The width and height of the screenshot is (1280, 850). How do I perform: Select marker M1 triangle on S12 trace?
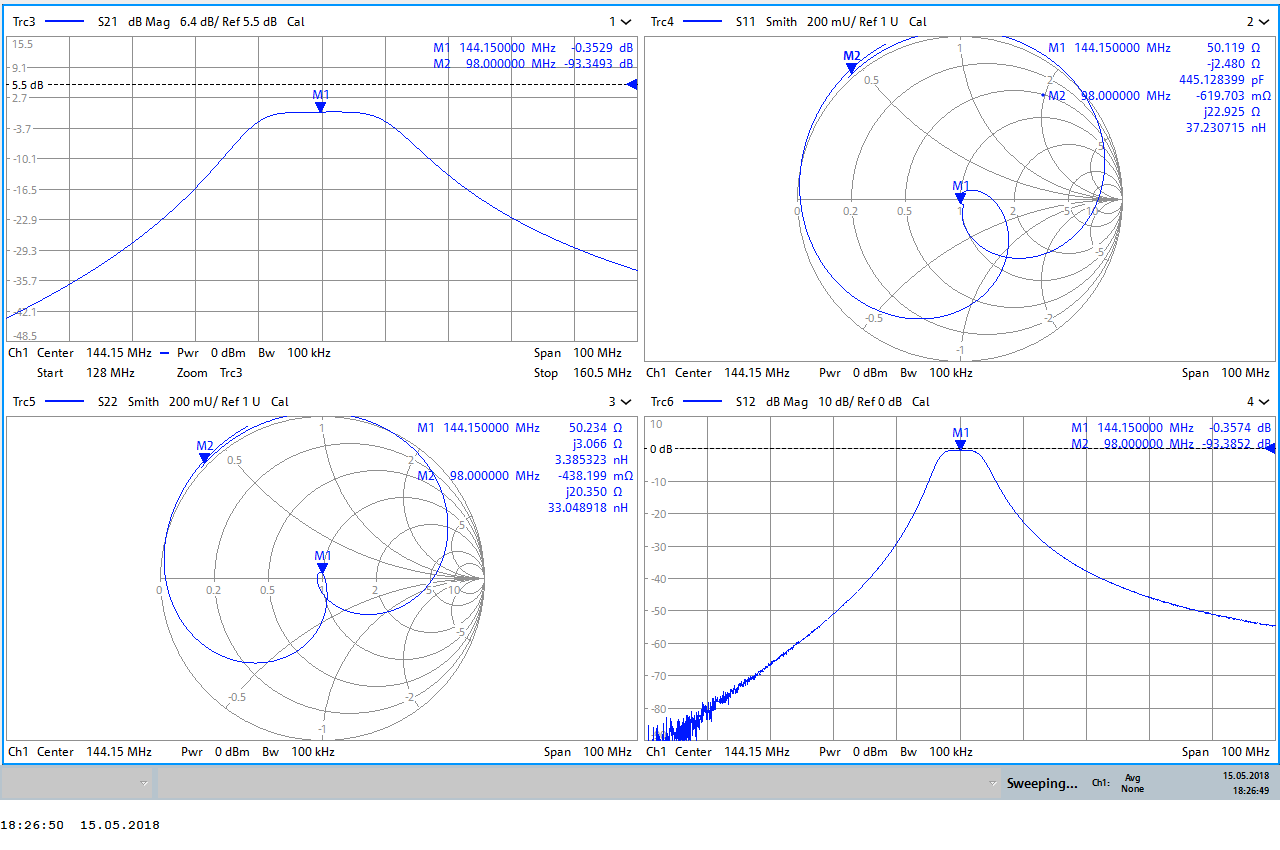click(x=960, y=444)
